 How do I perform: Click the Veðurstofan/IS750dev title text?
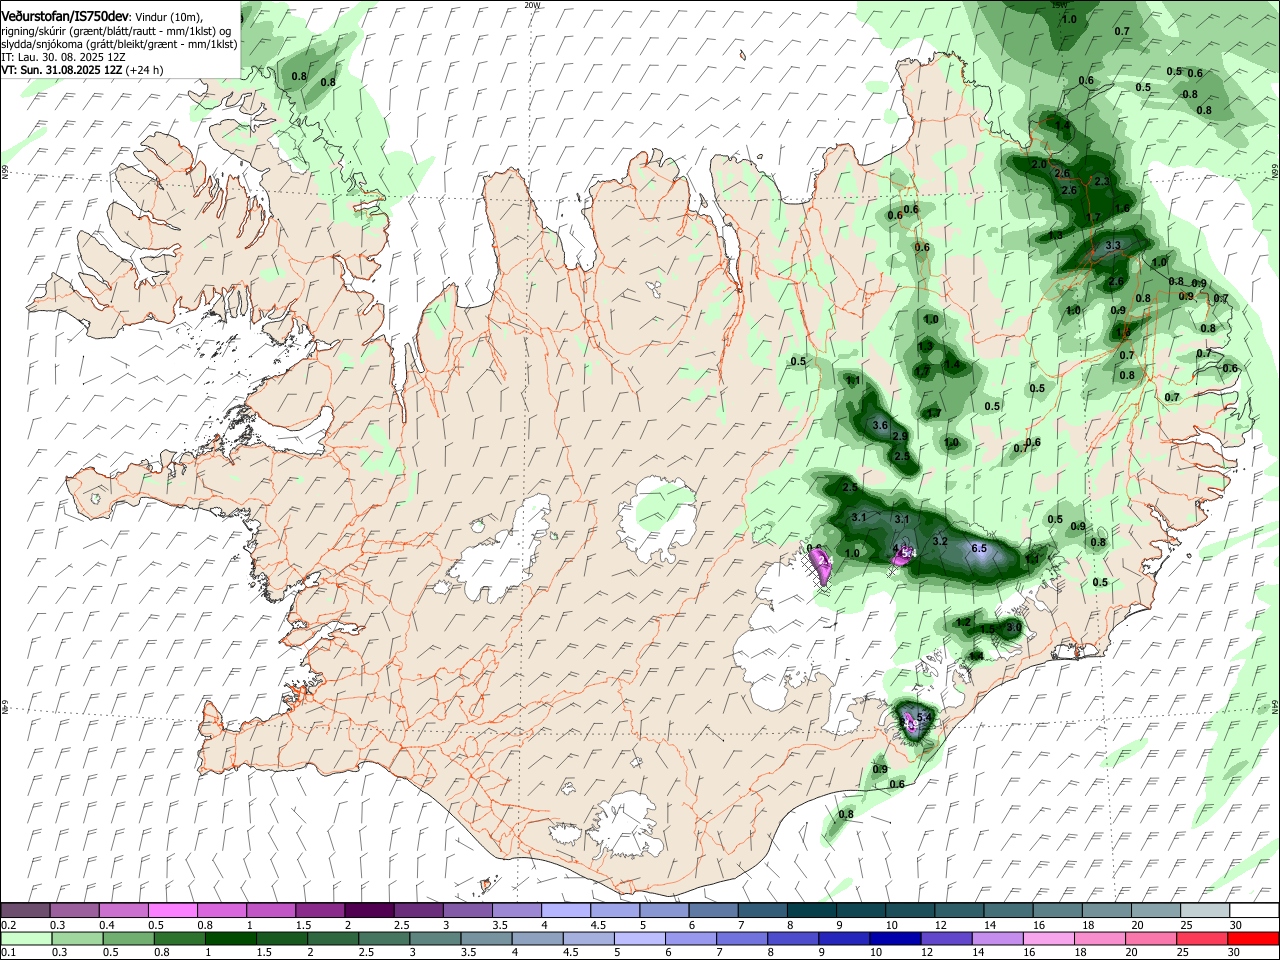coord(65,16)
